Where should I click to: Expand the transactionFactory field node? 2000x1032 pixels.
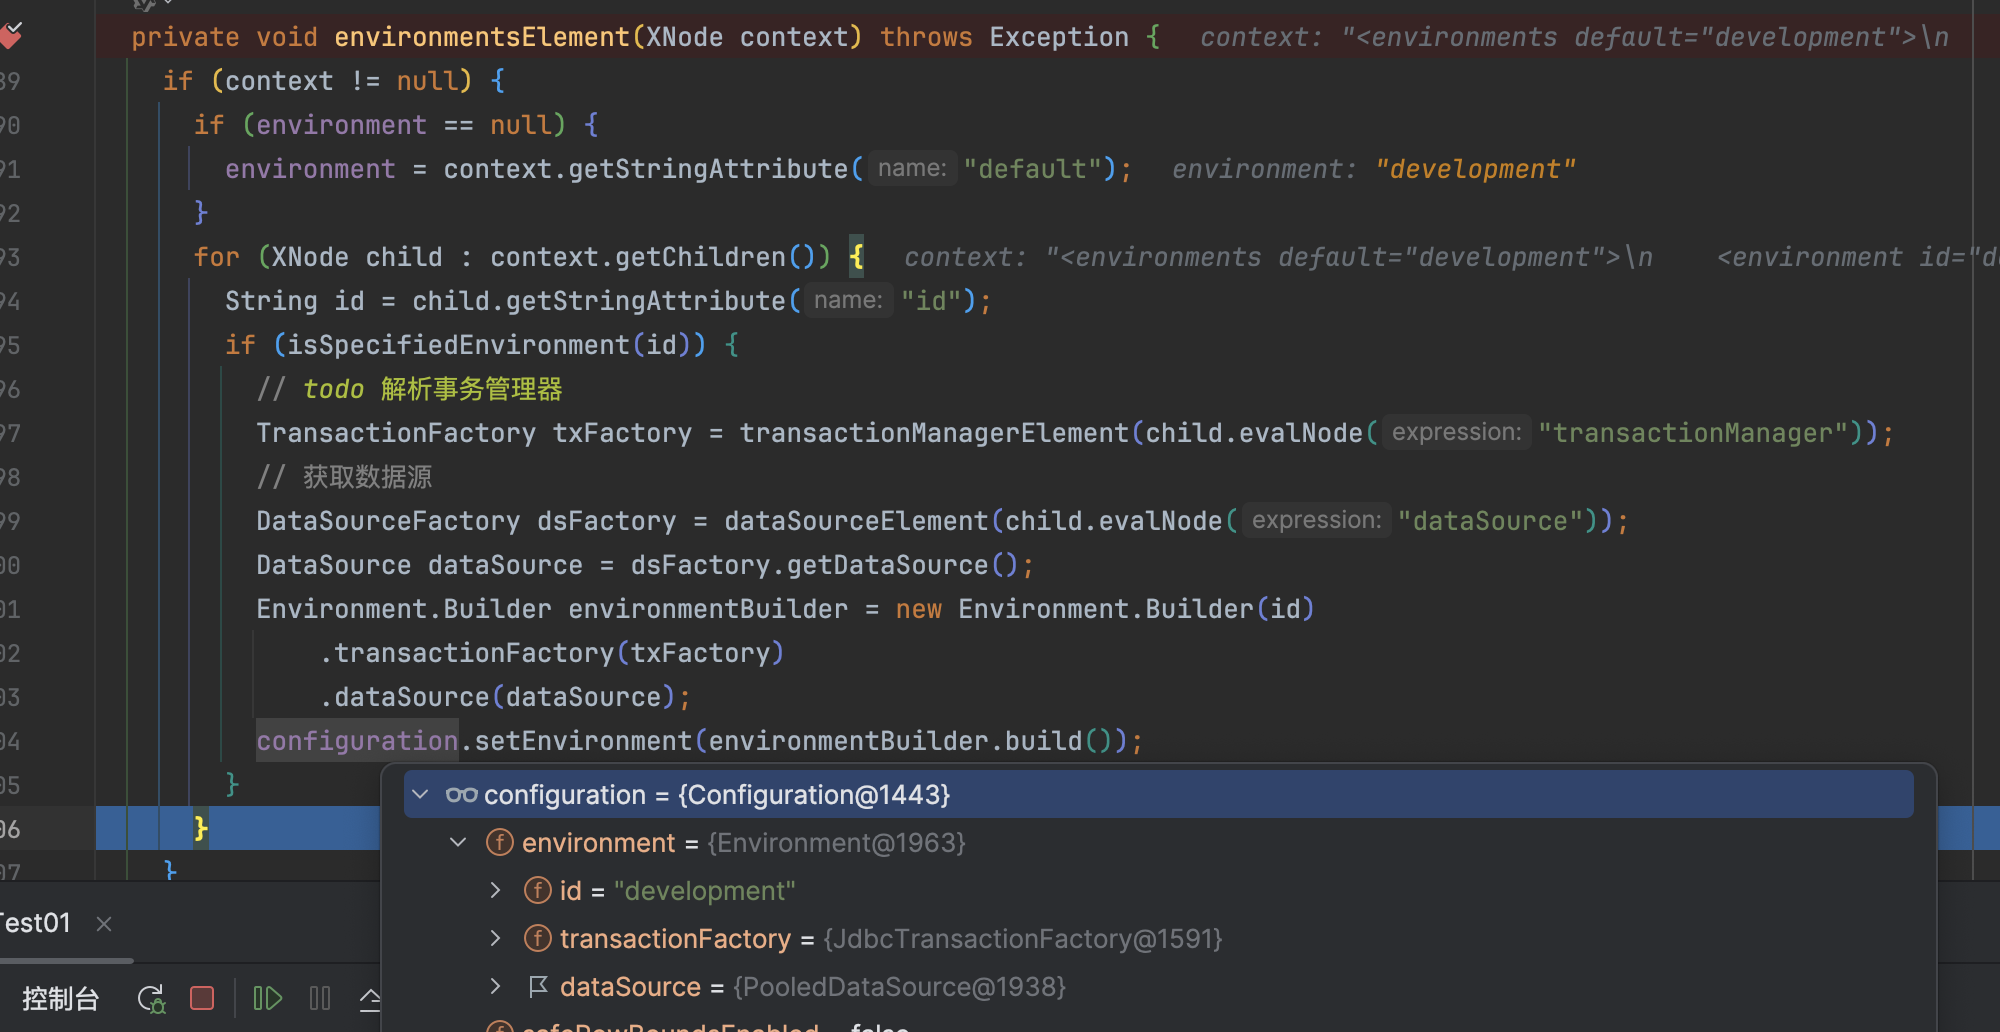point(495,939)
